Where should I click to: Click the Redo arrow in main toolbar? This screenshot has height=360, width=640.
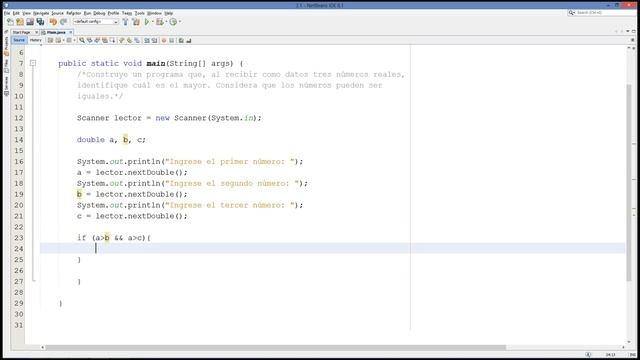(63, 22)
